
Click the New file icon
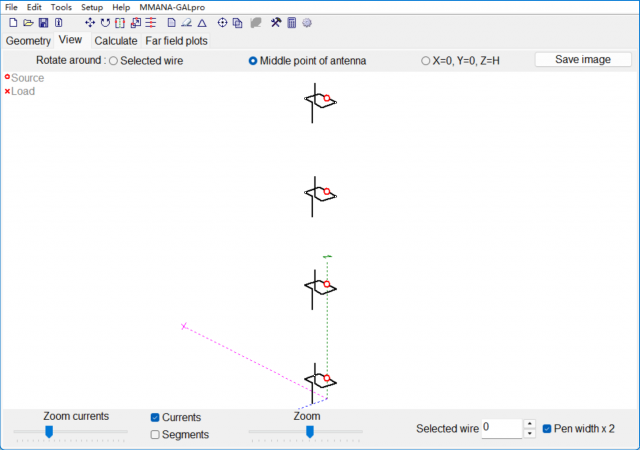click(13, 22)
